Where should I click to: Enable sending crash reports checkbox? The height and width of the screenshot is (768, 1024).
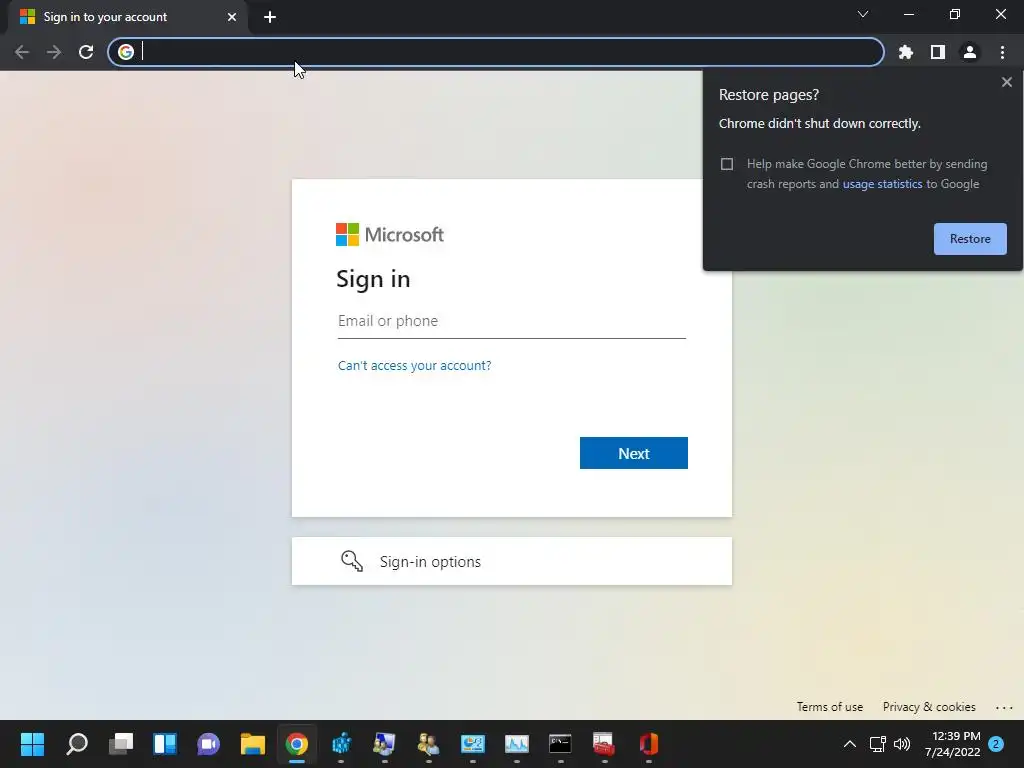(727, 164)
